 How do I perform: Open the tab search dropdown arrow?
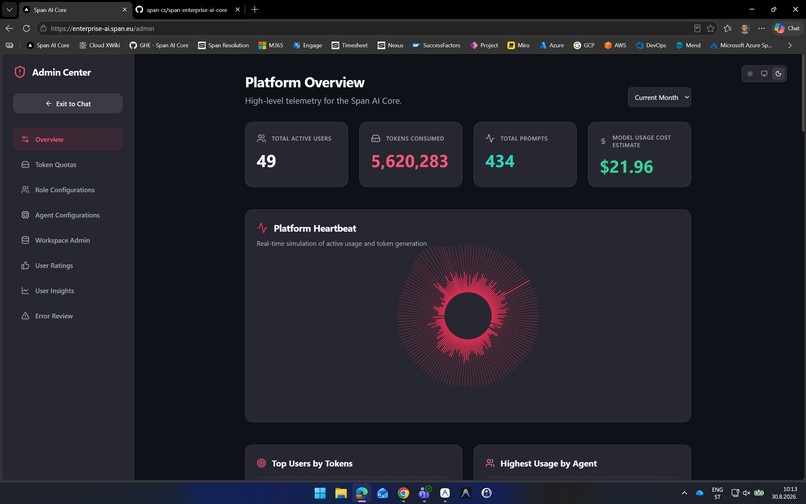point(9,9)
